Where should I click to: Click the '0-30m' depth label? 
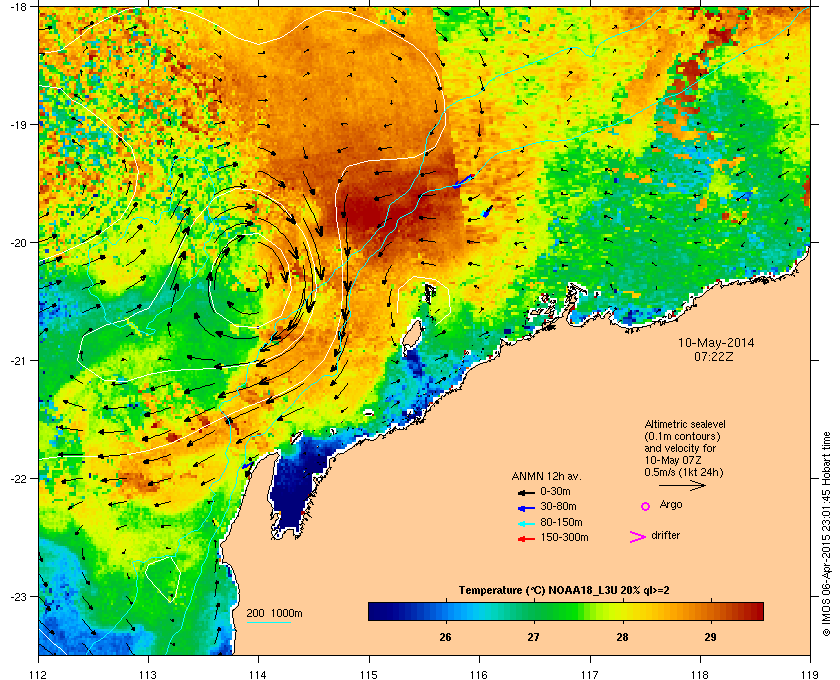coord(556,491)
